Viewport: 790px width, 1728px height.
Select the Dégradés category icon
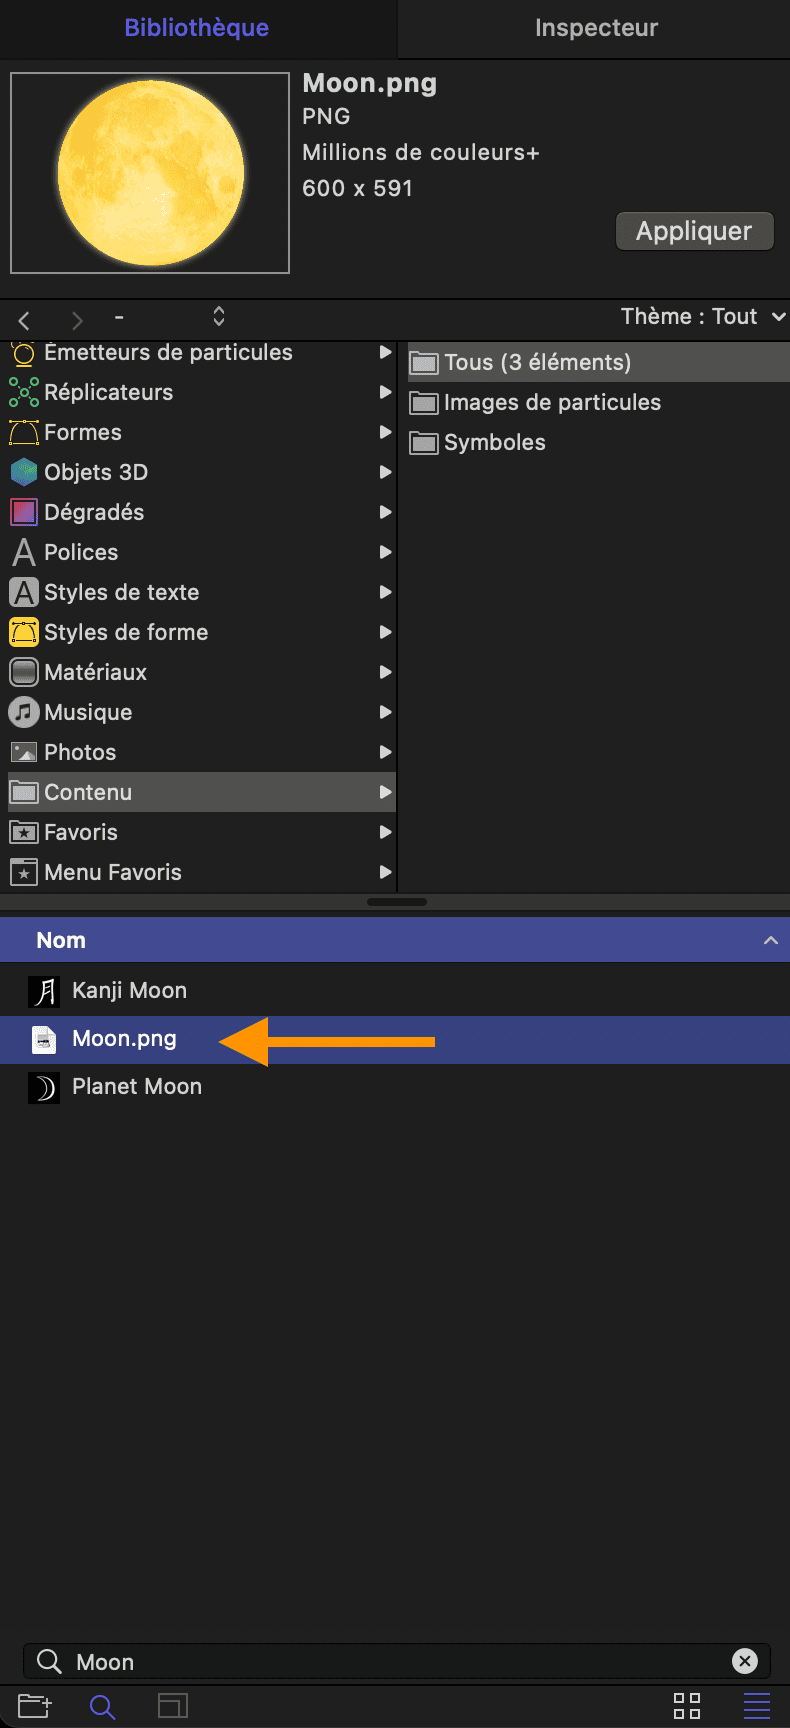click(x=24, y=512)
